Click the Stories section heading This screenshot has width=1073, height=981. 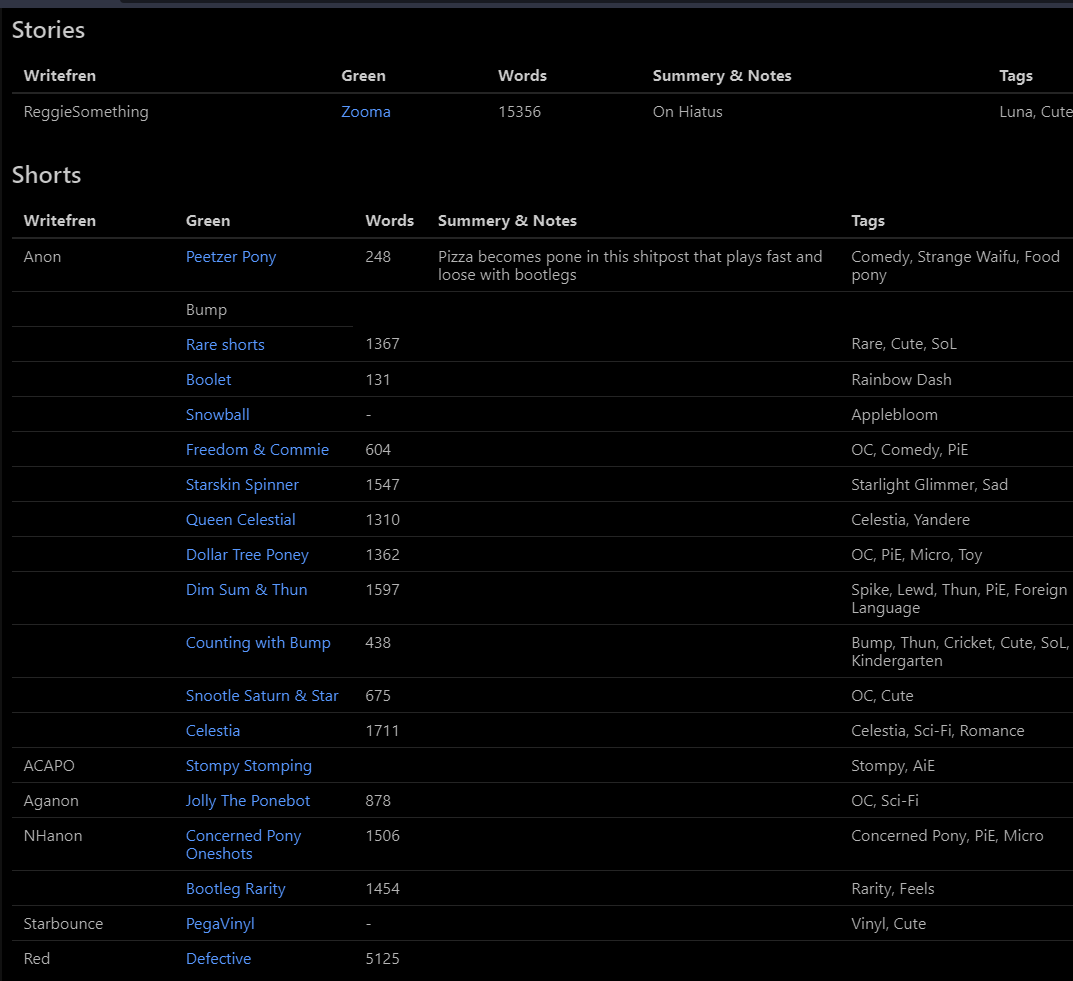48,30
